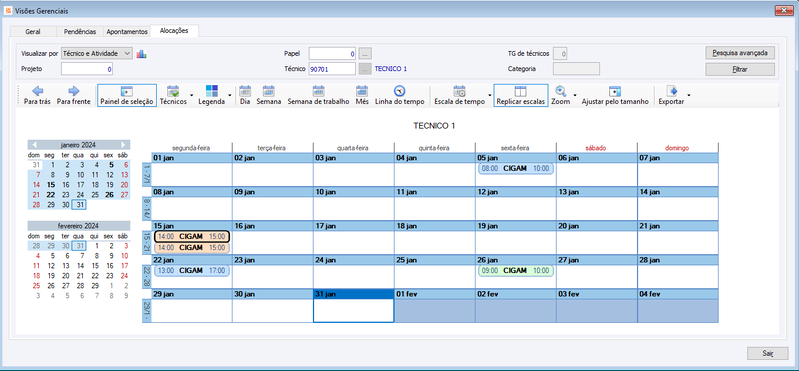Click the Categoria field

pyautogui.click(x=576, y=69)
